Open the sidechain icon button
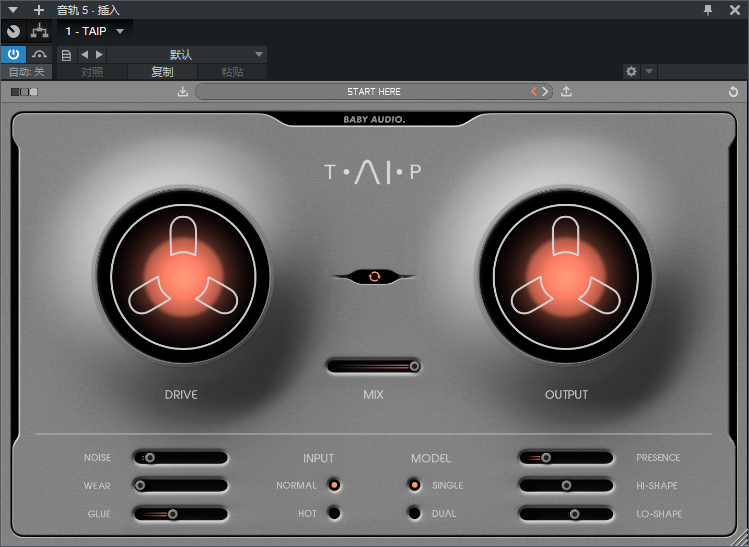The image size is (749, 547). pyautogui.click(x=39, y=54)
